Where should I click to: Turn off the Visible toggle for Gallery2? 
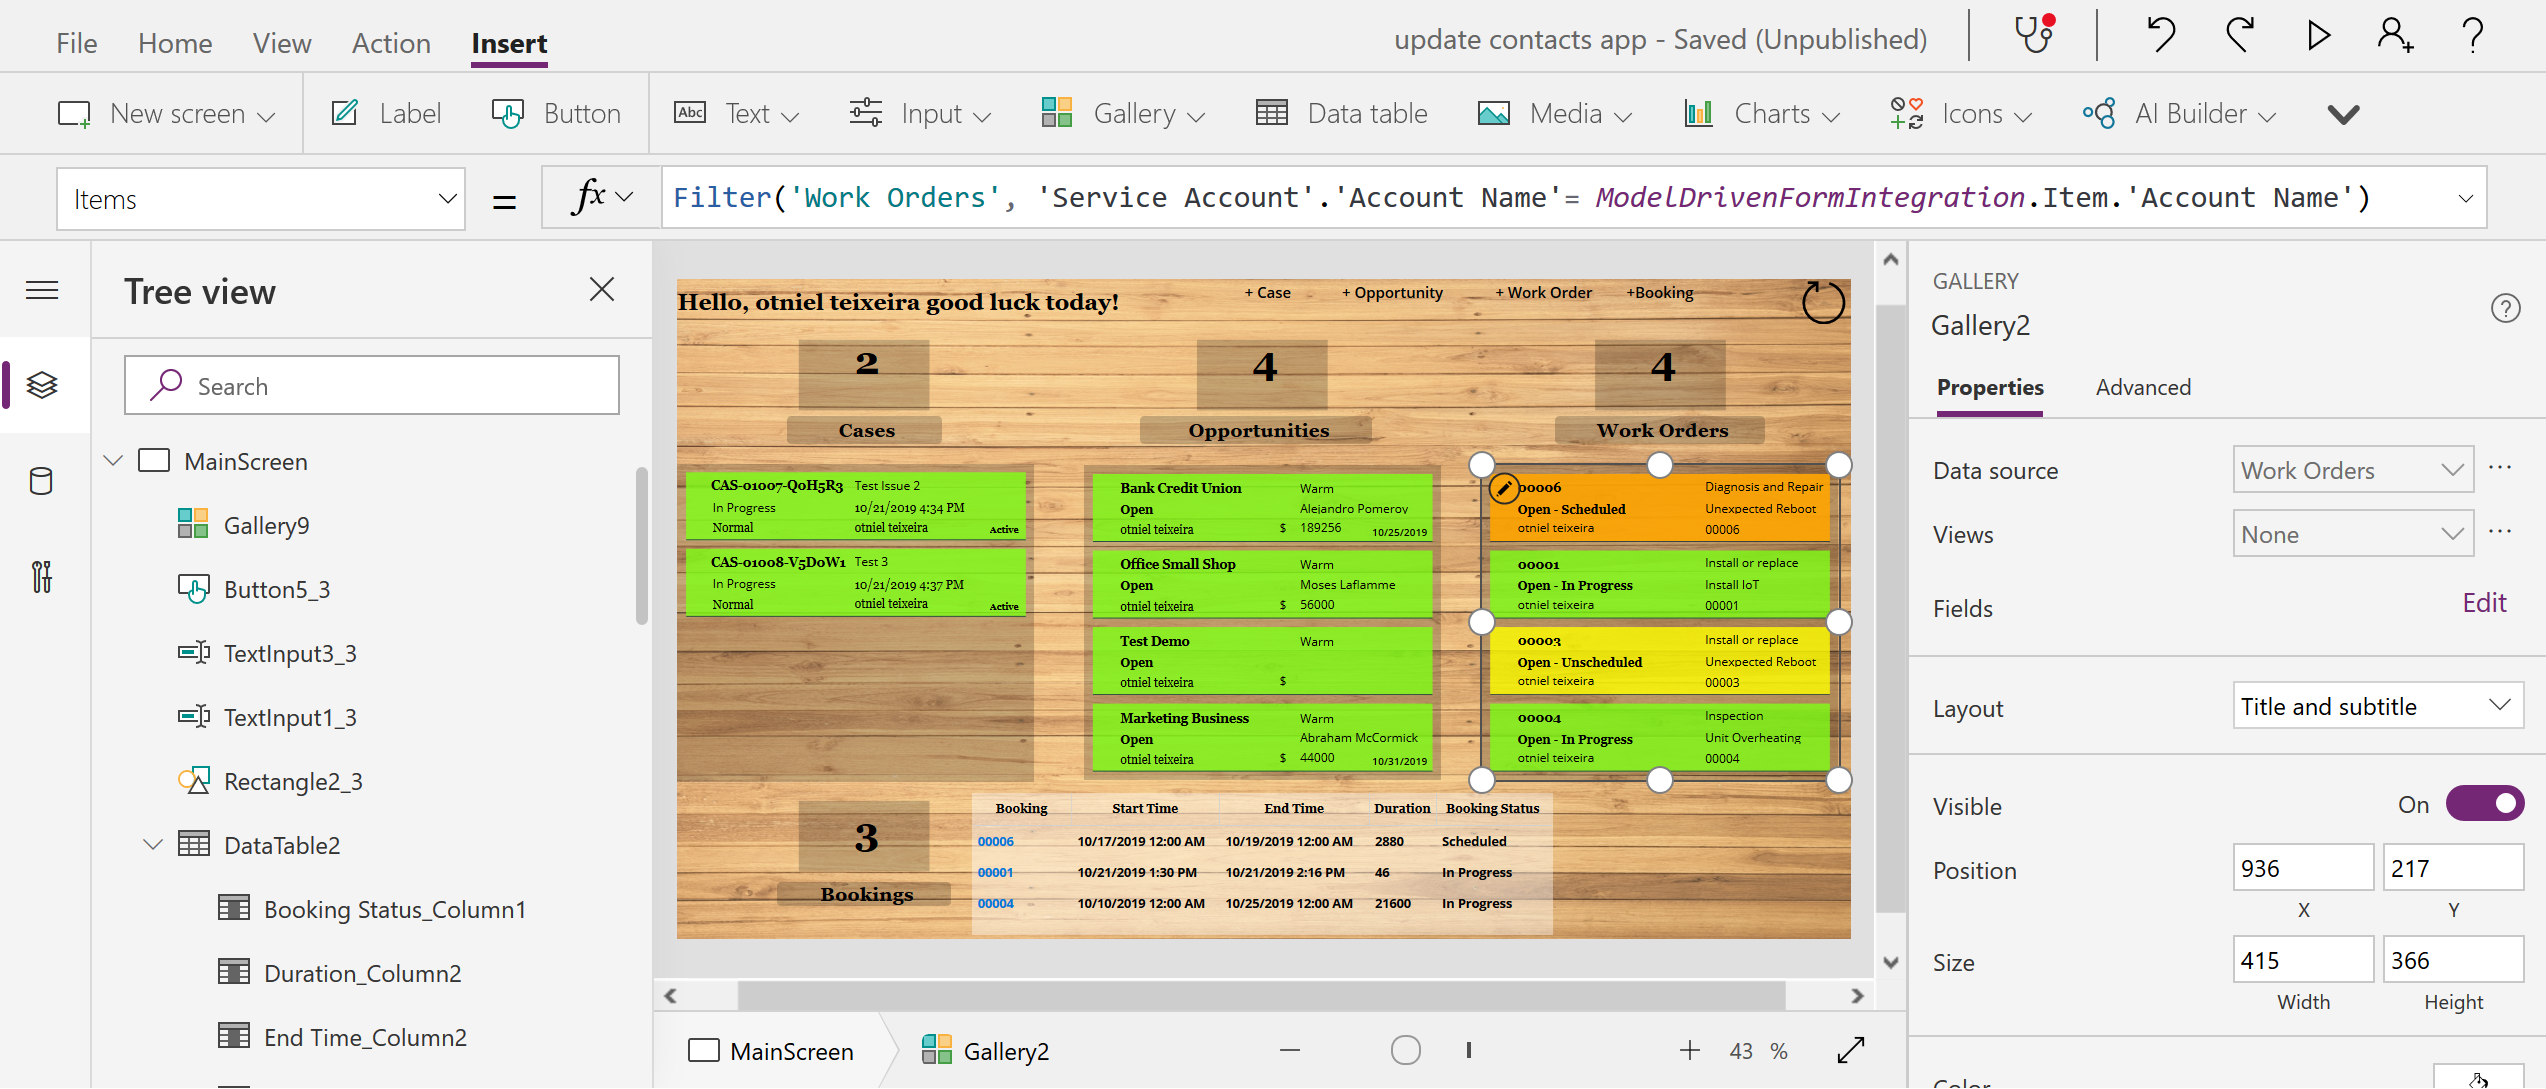click(2486, 803)
